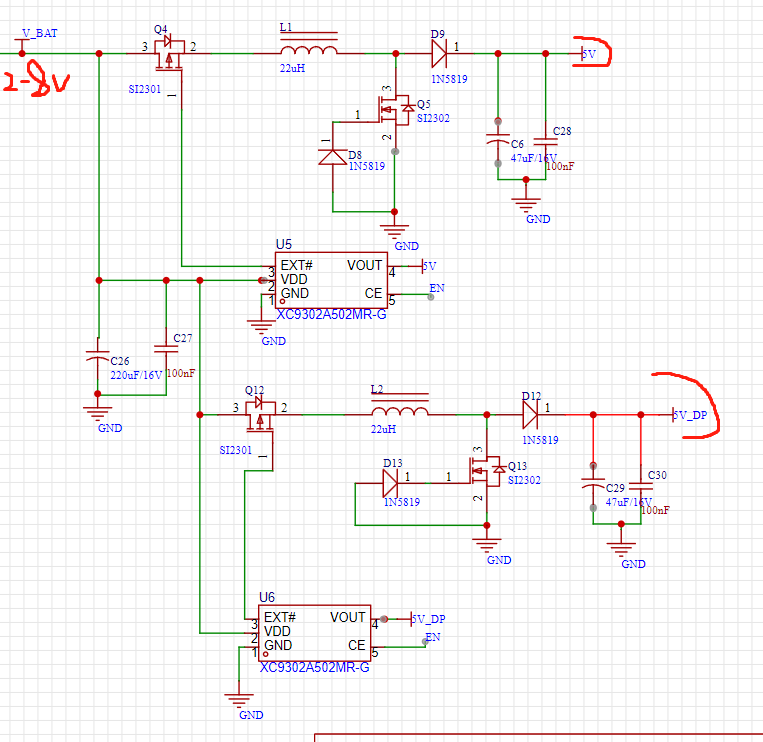Click the Q12 designator label
Screen dimensions: 763x742
(254, 390)
